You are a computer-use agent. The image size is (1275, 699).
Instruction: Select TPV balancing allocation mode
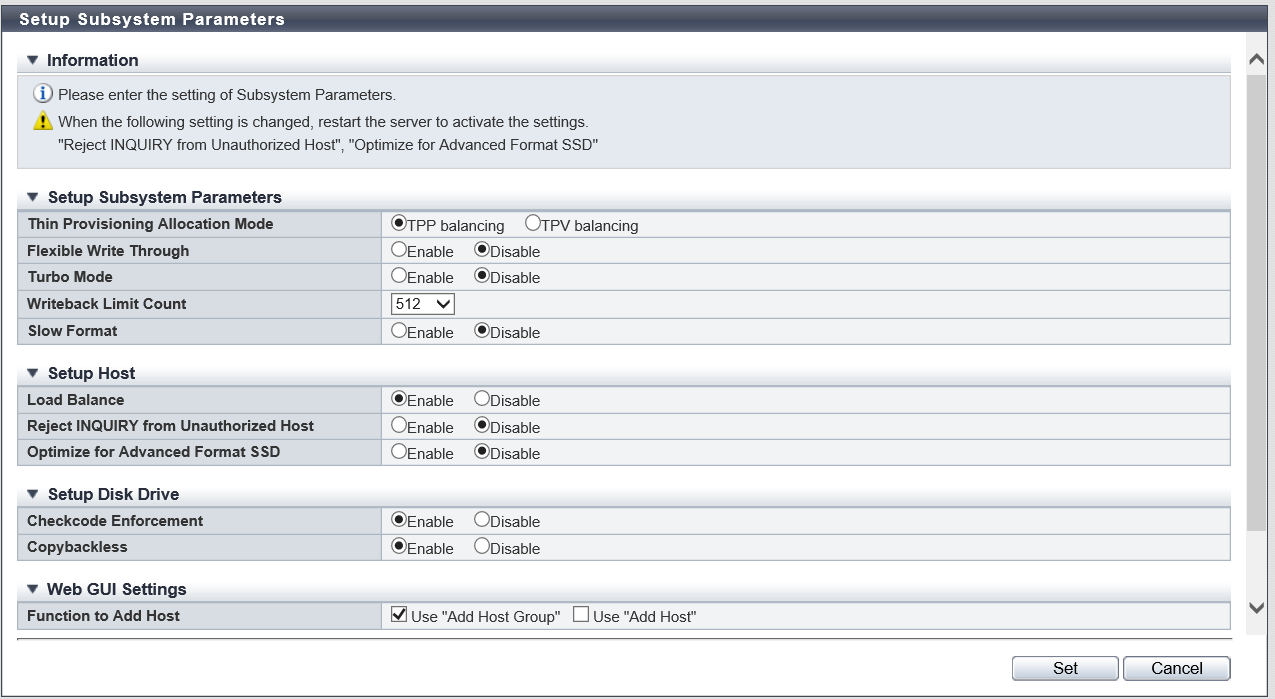(533, 224)
